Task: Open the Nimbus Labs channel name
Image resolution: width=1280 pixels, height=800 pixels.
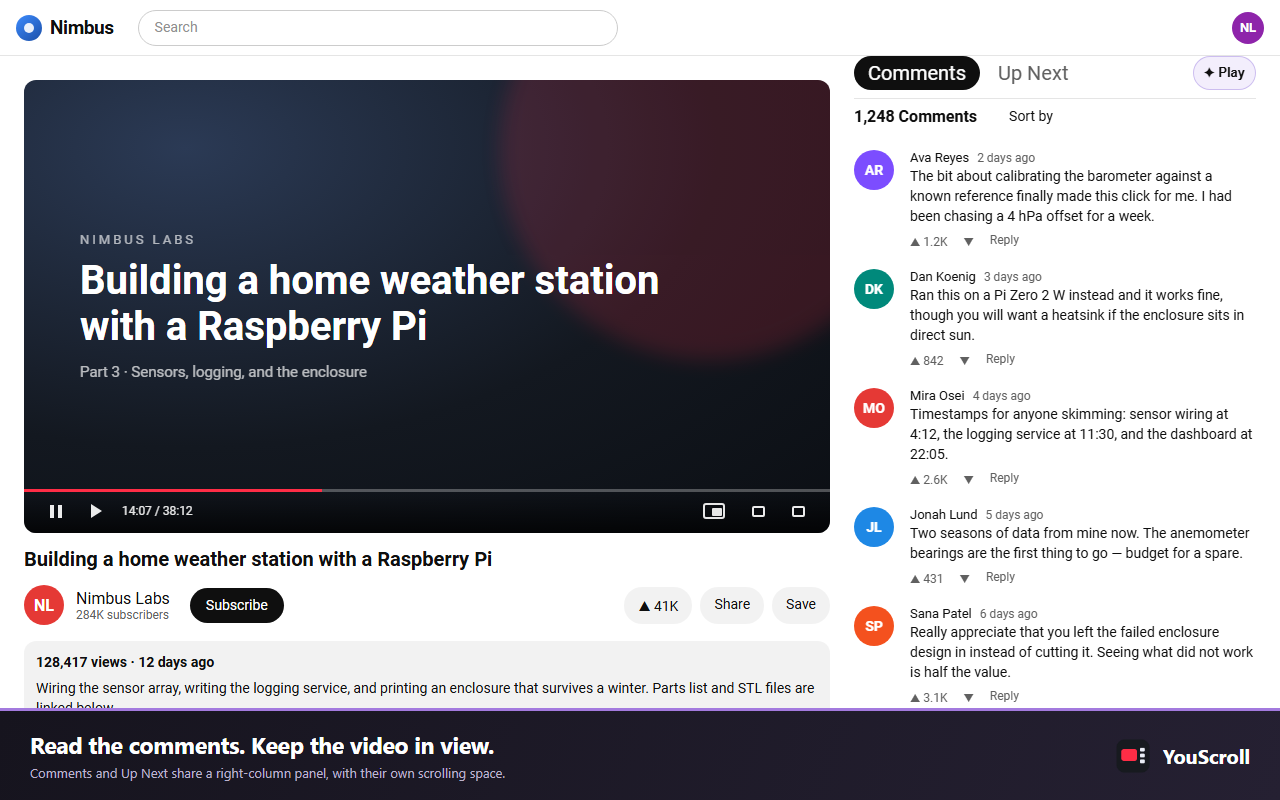Action: 123,598
